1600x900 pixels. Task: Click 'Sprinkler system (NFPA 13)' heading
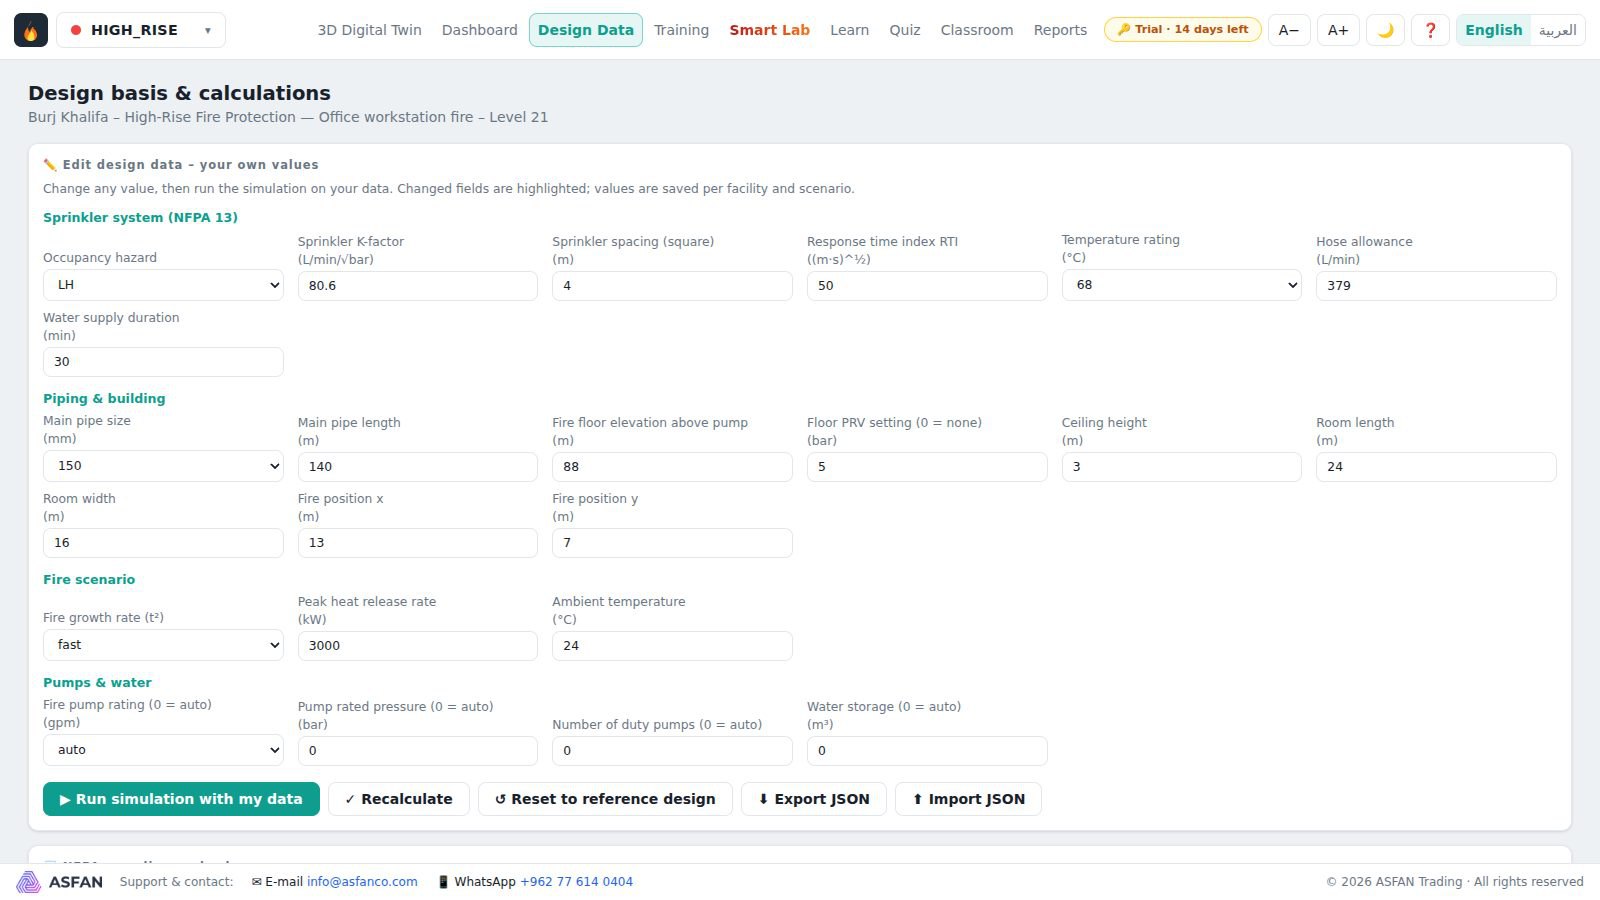point(140,218)
